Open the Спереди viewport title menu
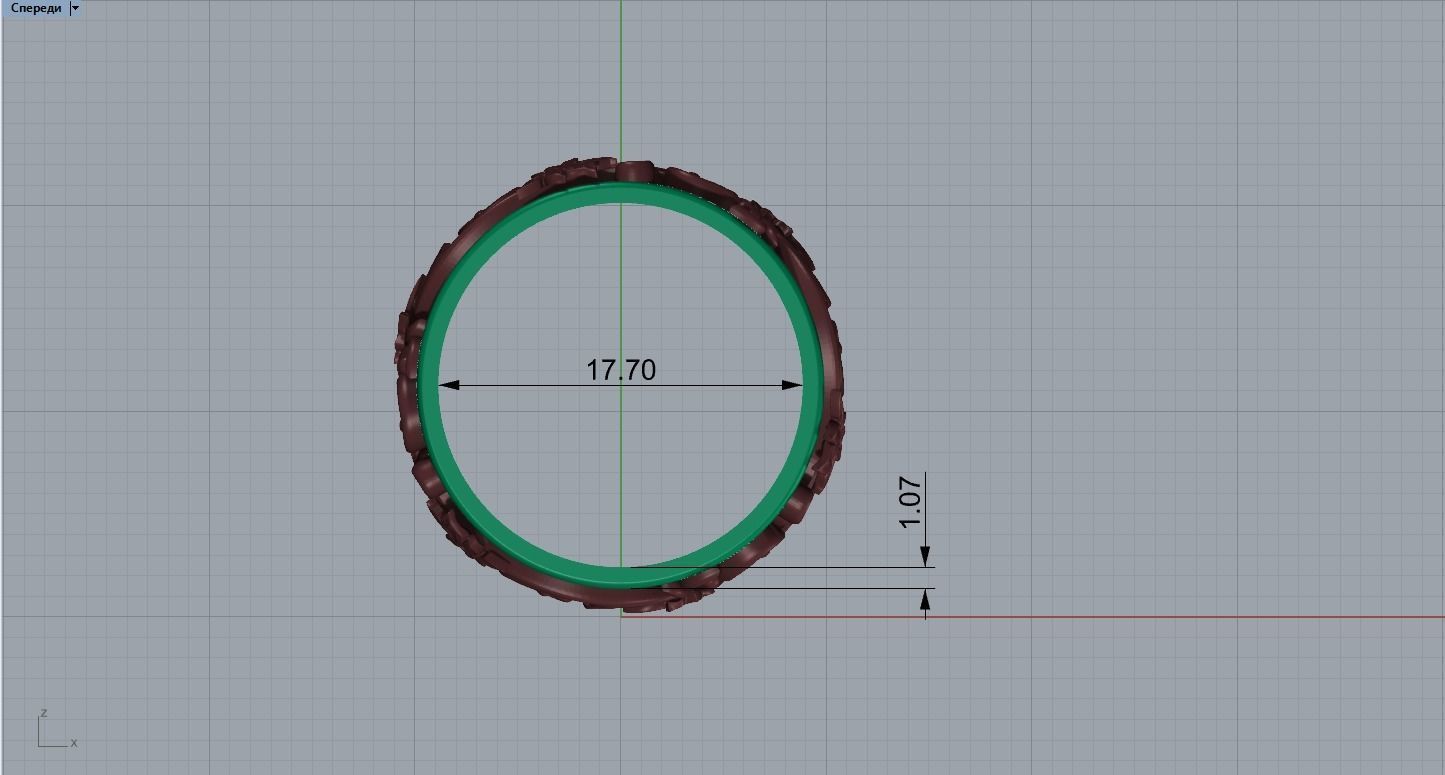Image resolution: width=1445 pixels, height=775 pixels. pyautogui.click(x=36, y=8)
